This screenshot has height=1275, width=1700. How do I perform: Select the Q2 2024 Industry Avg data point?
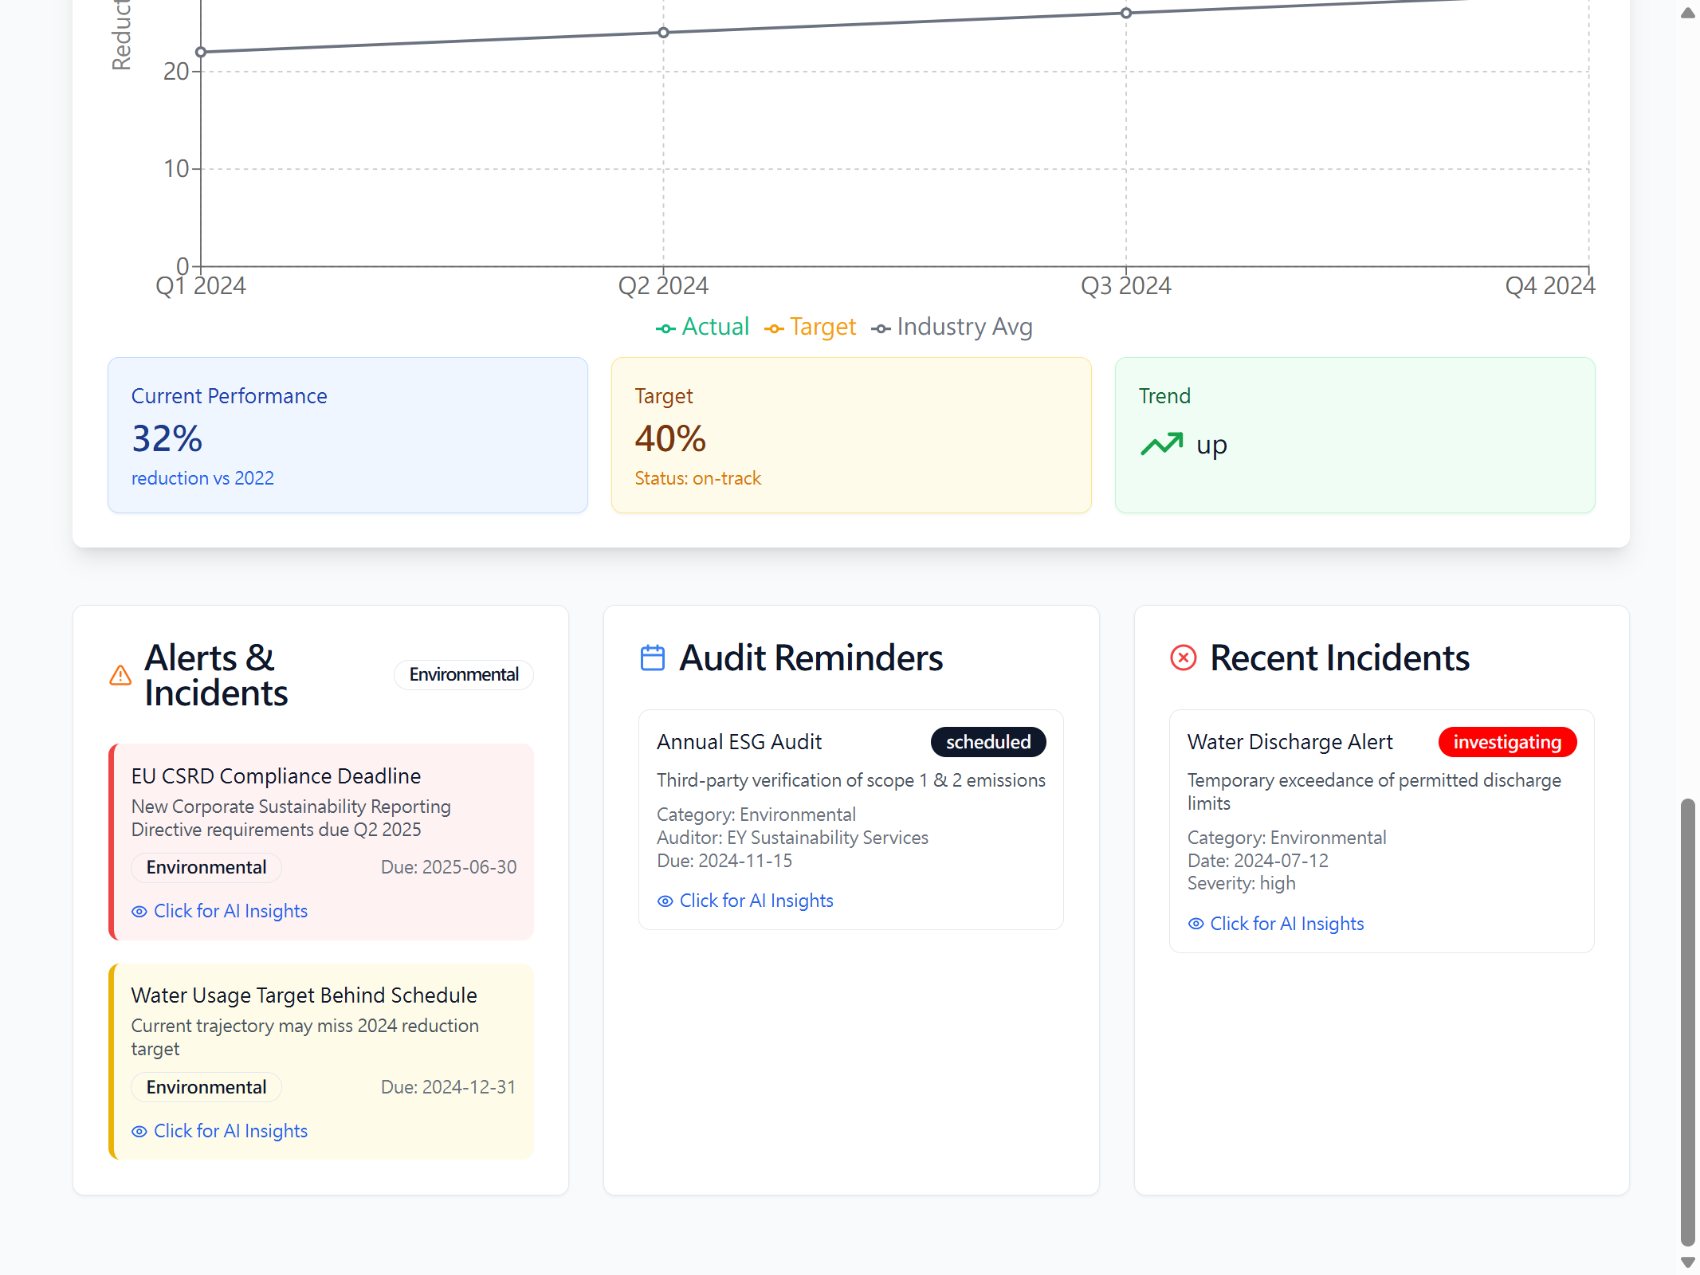663,33
